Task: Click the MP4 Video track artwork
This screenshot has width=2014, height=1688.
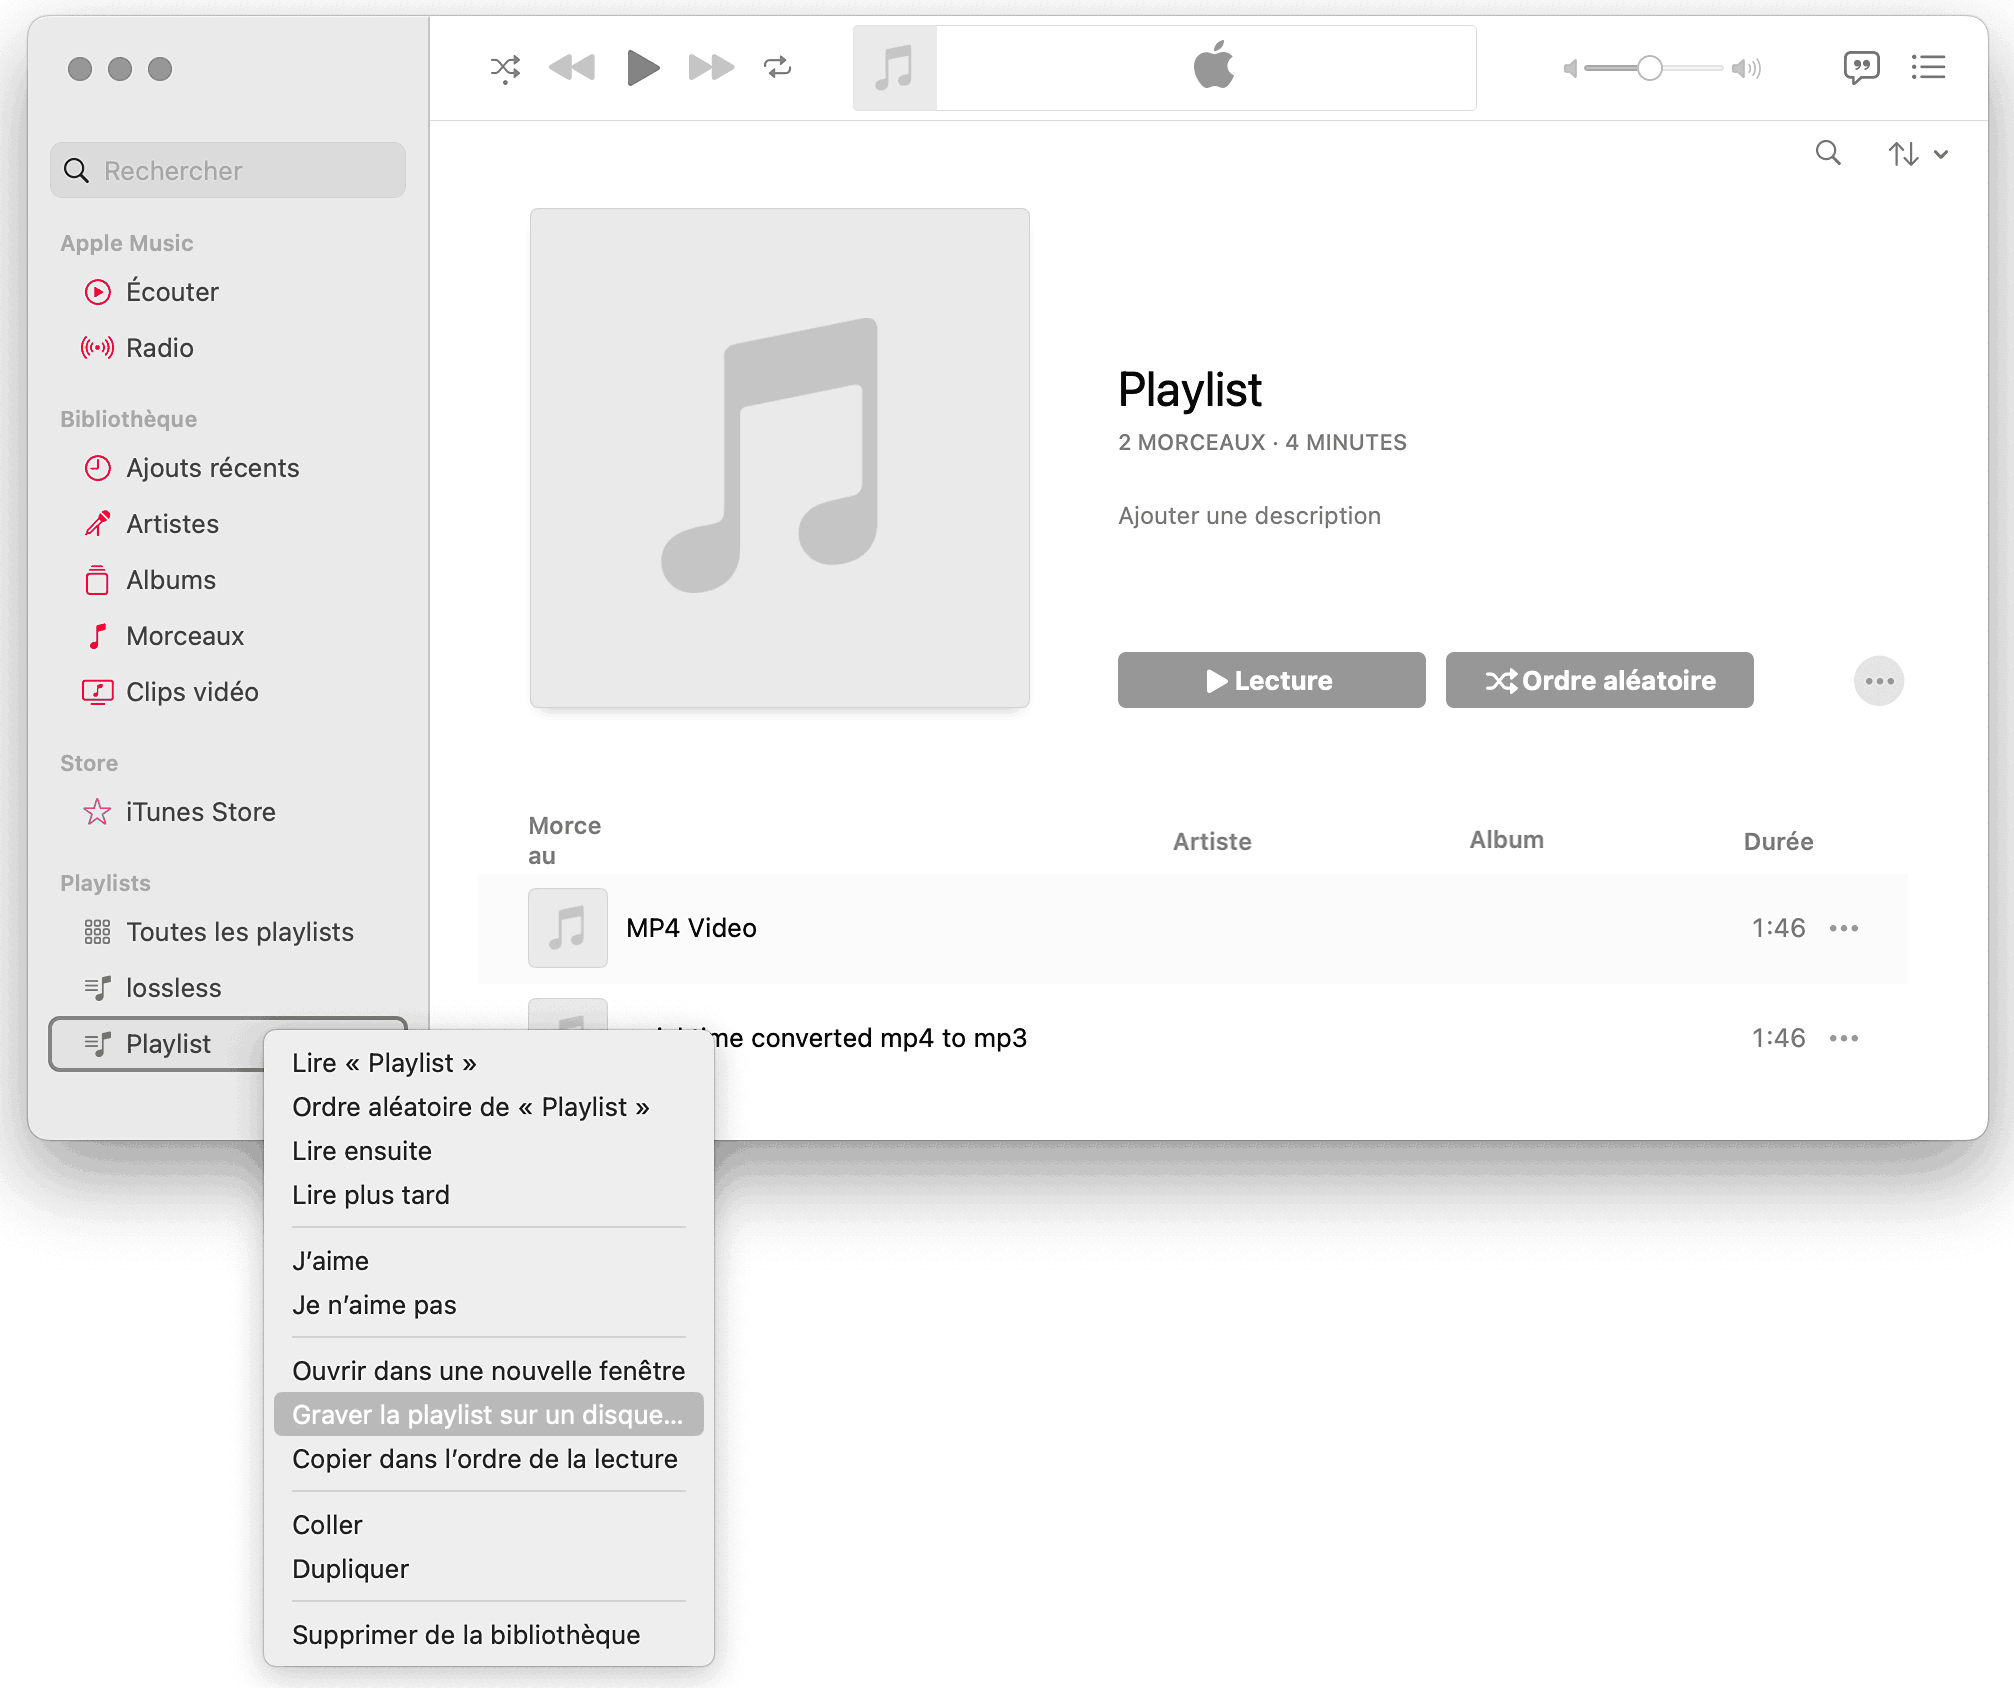Action: click(x=568, y=928)
